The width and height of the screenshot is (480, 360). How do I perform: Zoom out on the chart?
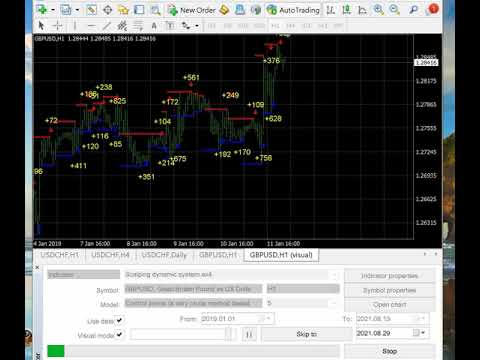[395, 10]
